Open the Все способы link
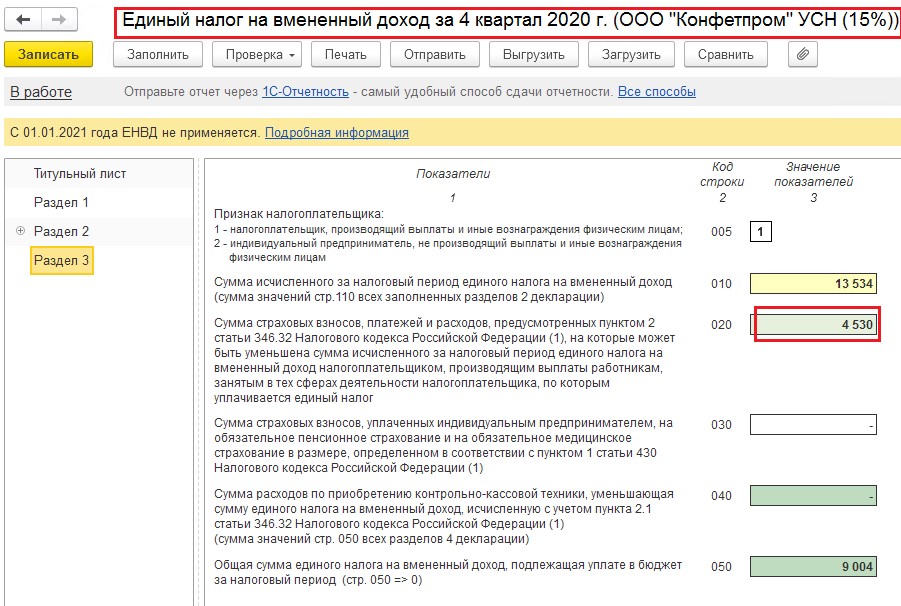The height and width of the screenshot is (606, 901). pyautogui.click(x=657, y=92)
